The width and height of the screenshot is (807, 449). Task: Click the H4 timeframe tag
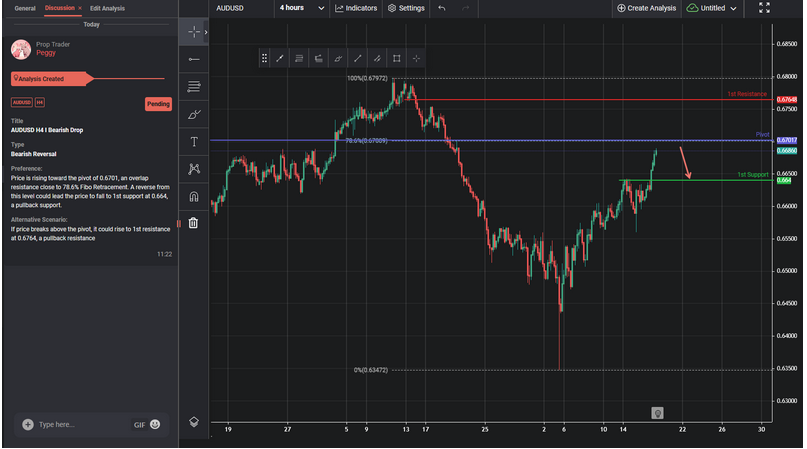click(40, 102)
